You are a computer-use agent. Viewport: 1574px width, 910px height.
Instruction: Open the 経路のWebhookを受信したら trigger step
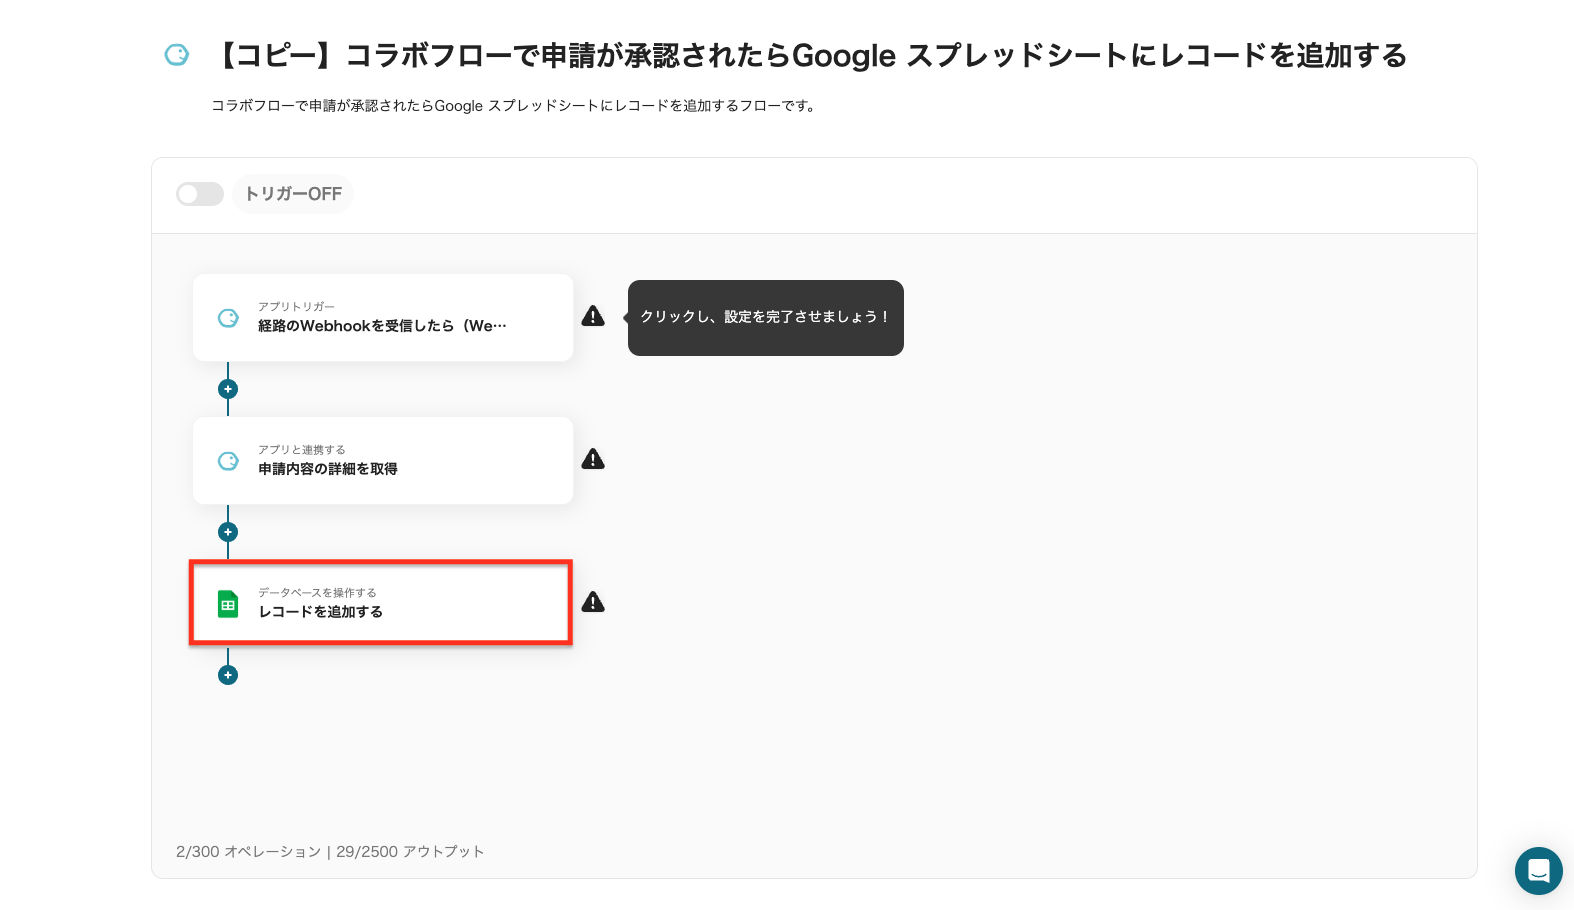pyautogui.click(x=382, y=318)
